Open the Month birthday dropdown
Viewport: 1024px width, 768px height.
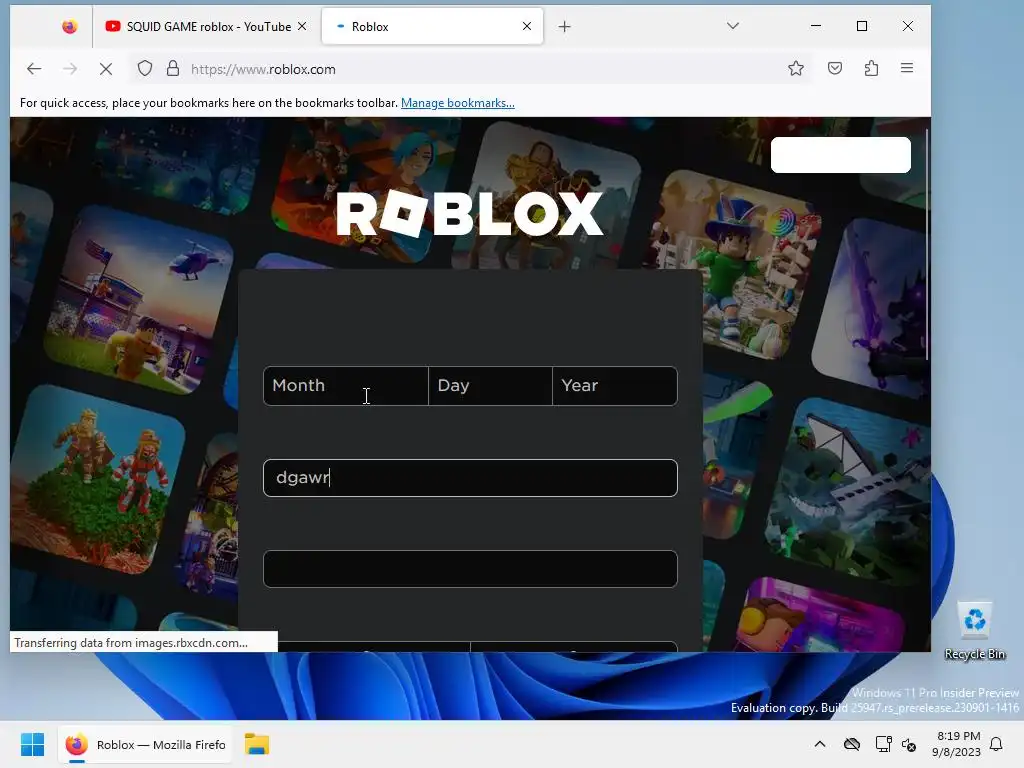click(345, 385)
